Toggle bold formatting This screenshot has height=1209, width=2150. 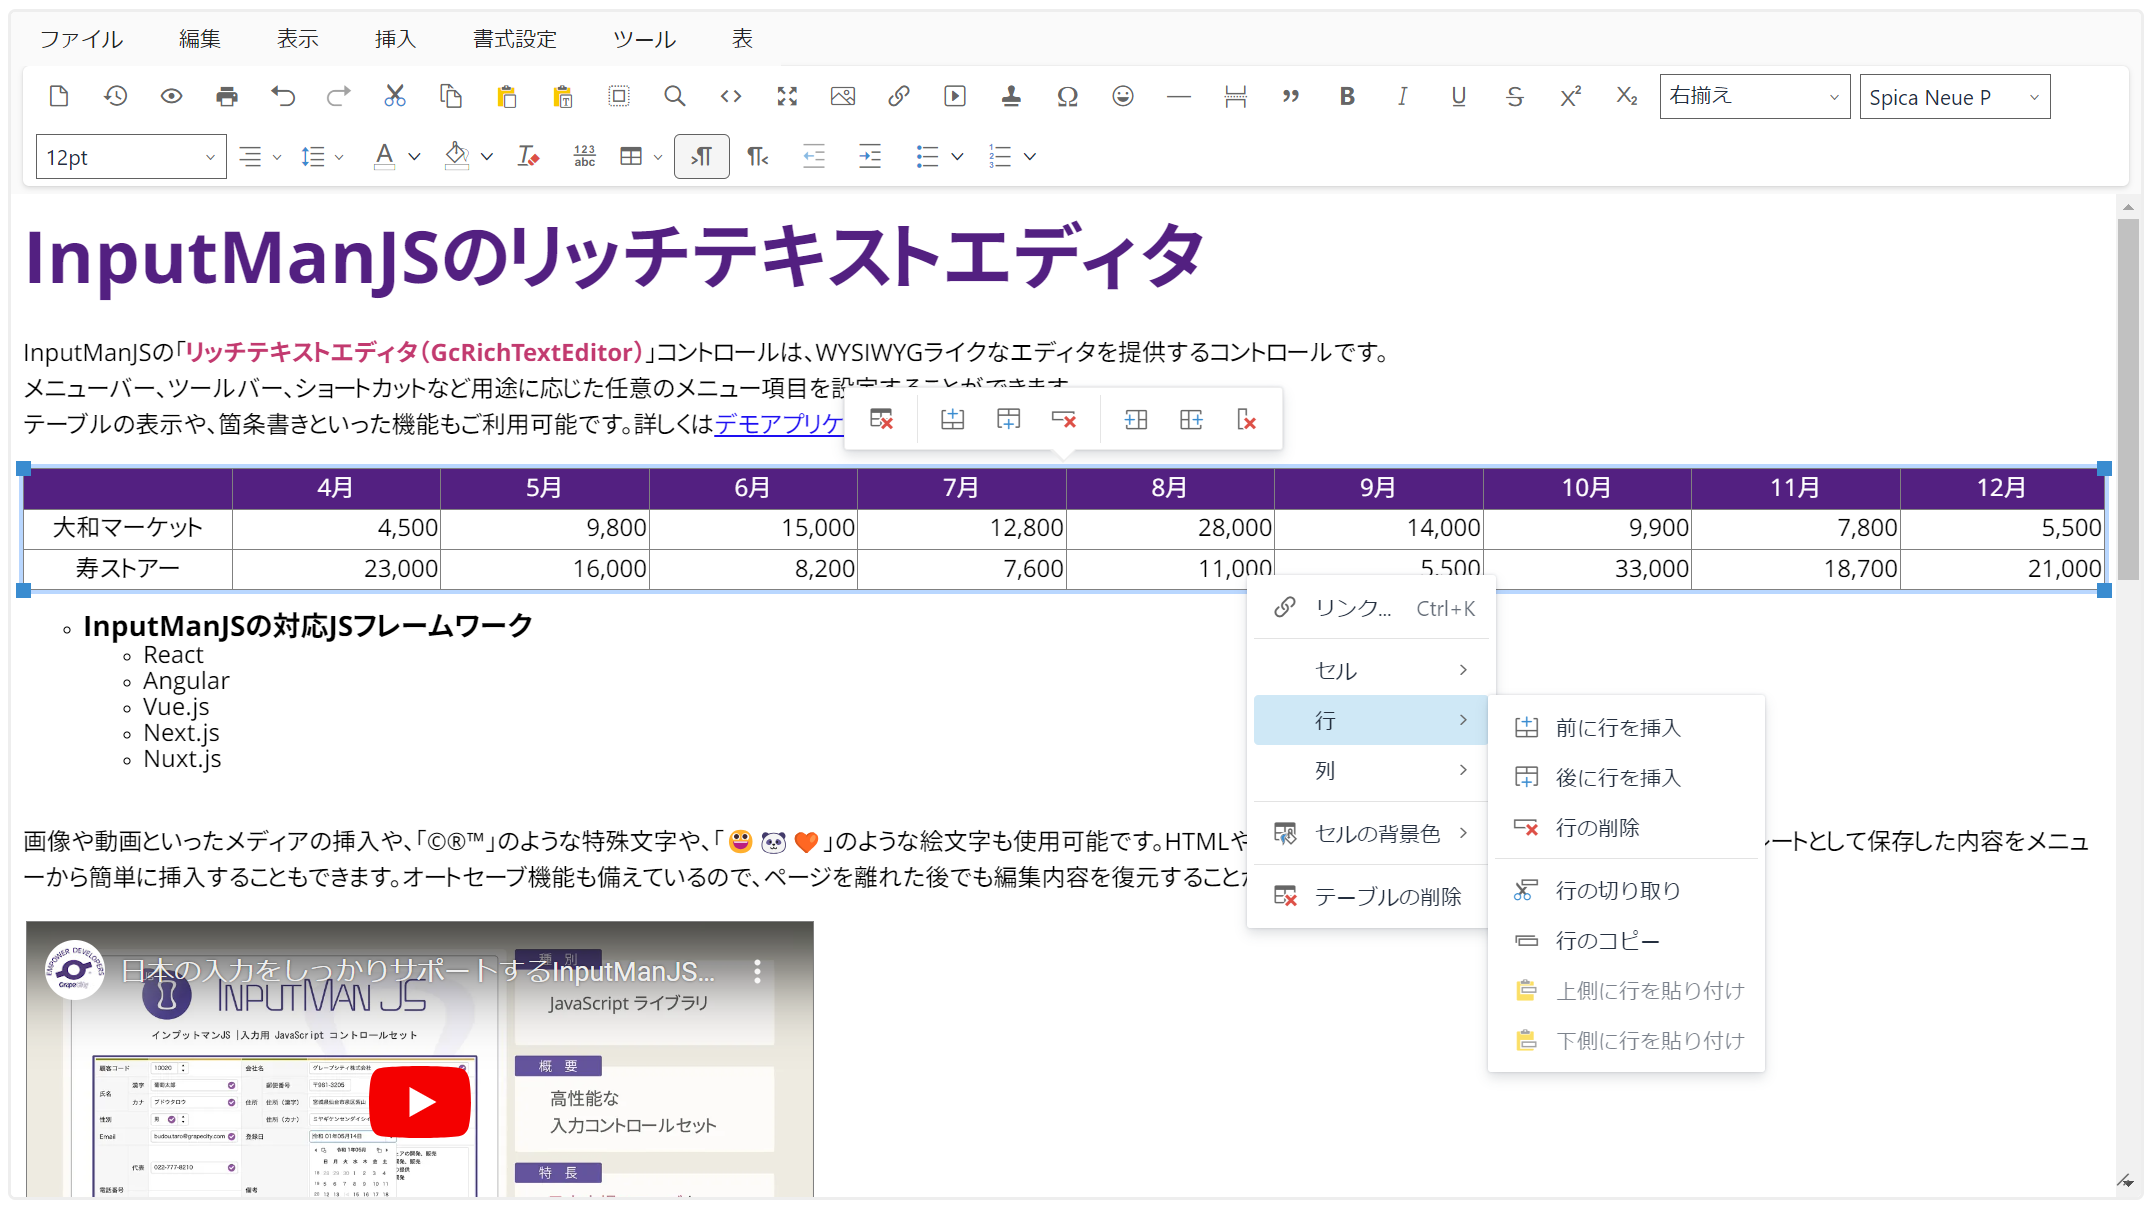(x=1347, y=96)
